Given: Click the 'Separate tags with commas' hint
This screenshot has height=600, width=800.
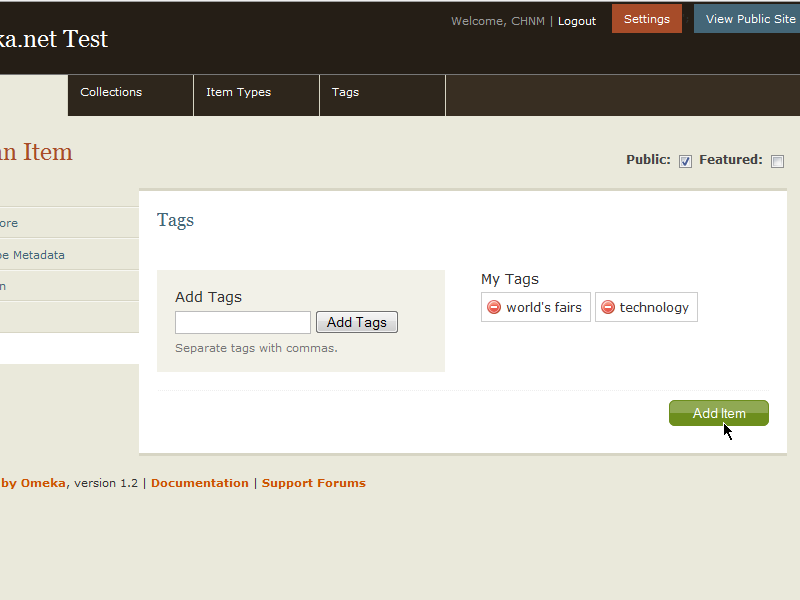Looking at the screenshot, I should [256, 348].
